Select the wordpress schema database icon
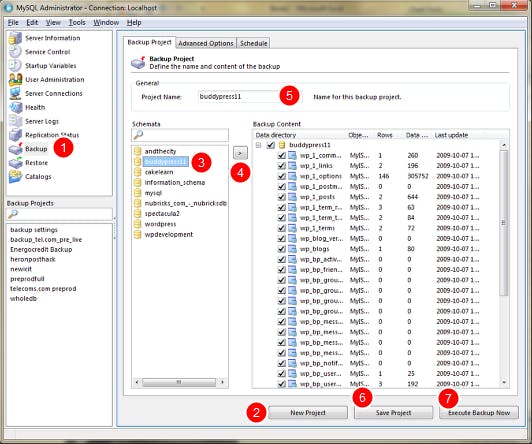Screen dimensions: 532x444 137,224
